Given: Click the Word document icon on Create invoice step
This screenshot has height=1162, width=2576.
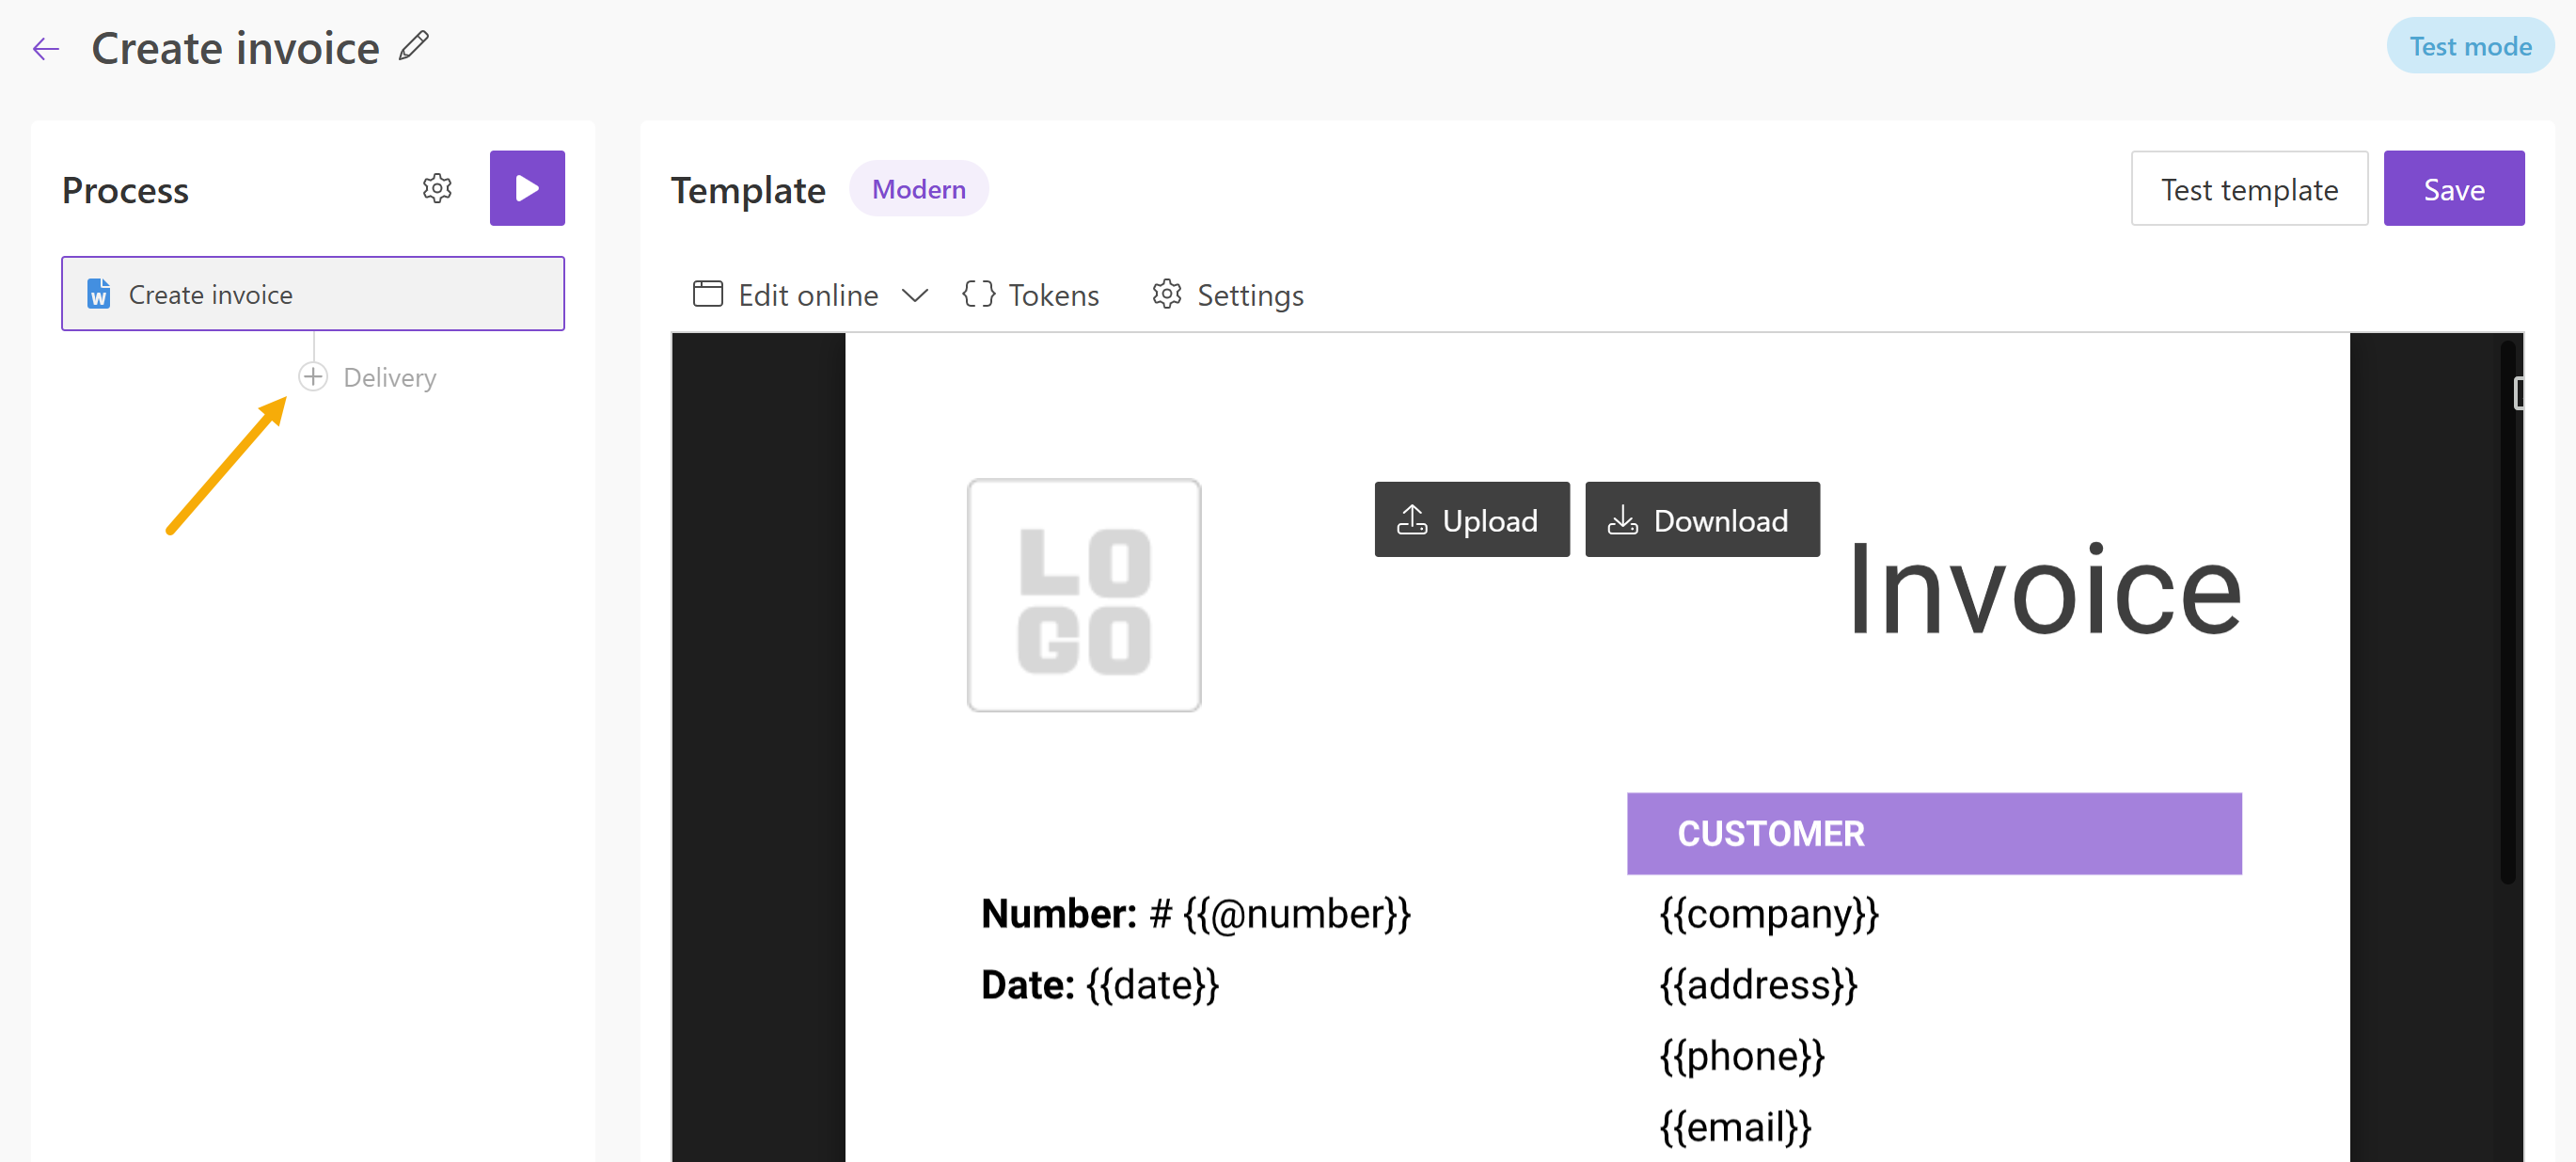Looking at the screenshot, I should pos(98,293).
